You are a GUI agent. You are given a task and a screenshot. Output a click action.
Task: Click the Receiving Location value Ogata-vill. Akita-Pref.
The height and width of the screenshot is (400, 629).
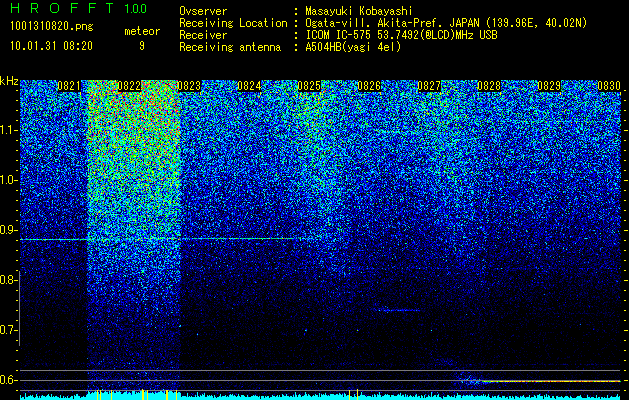coord(375,23)
